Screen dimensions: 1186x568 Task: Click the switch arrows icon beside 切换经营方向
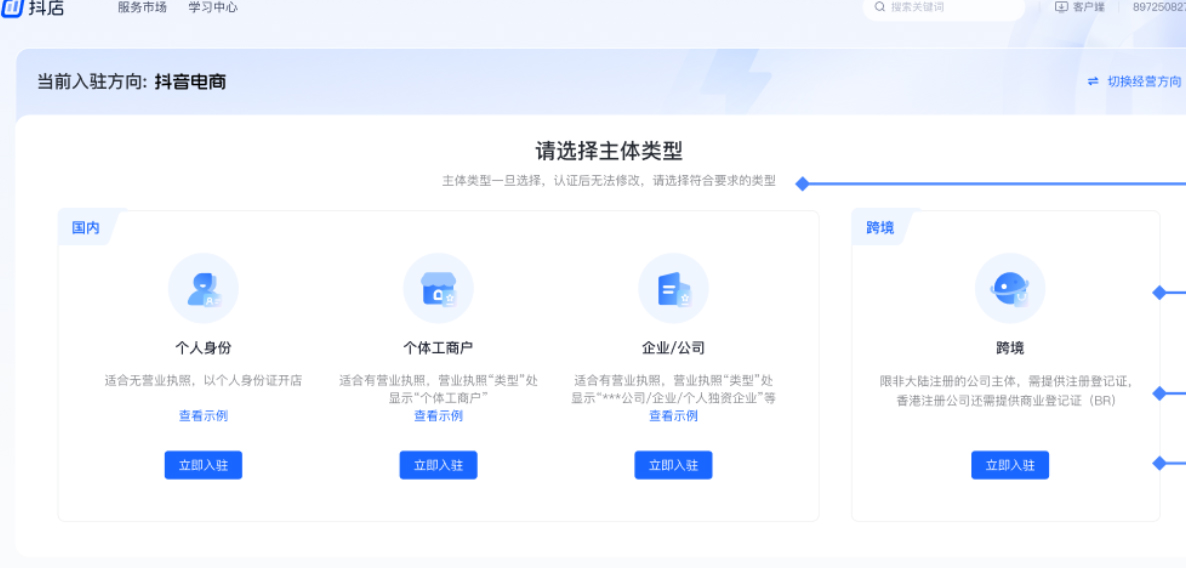point(1093,82)
